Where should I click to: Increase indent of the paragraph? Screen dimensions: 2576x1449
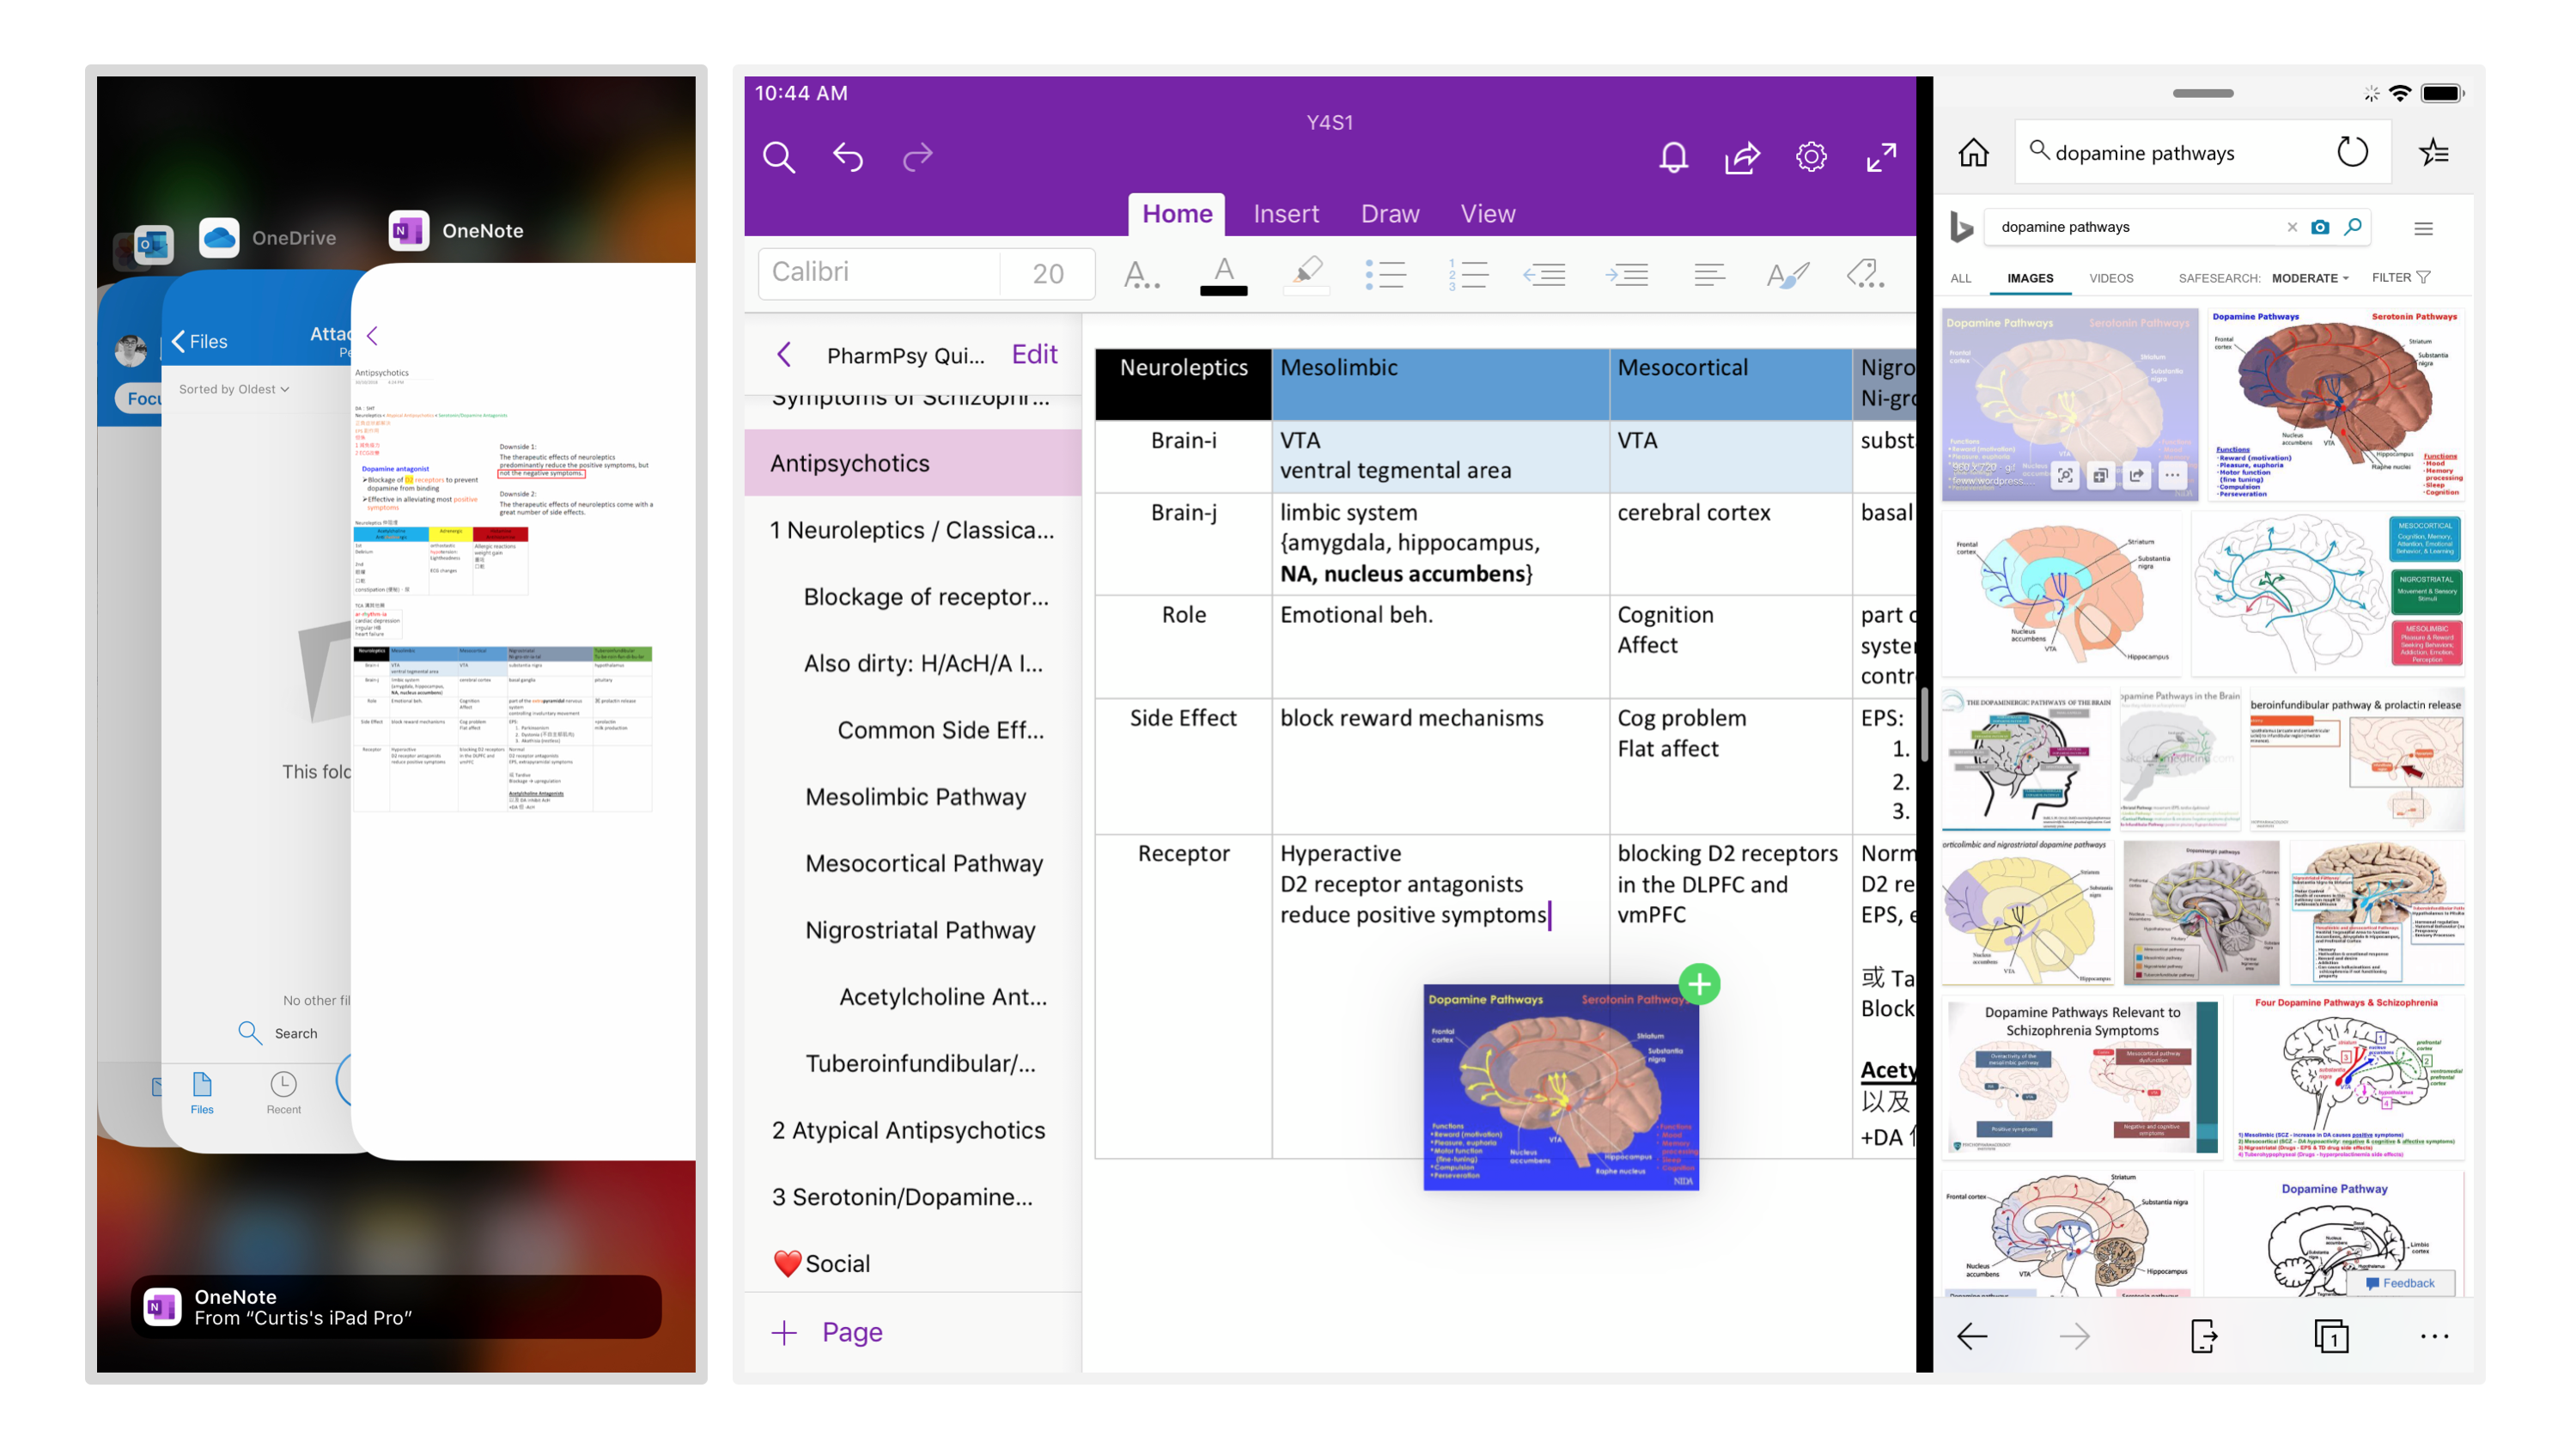tap(1627, 273)
